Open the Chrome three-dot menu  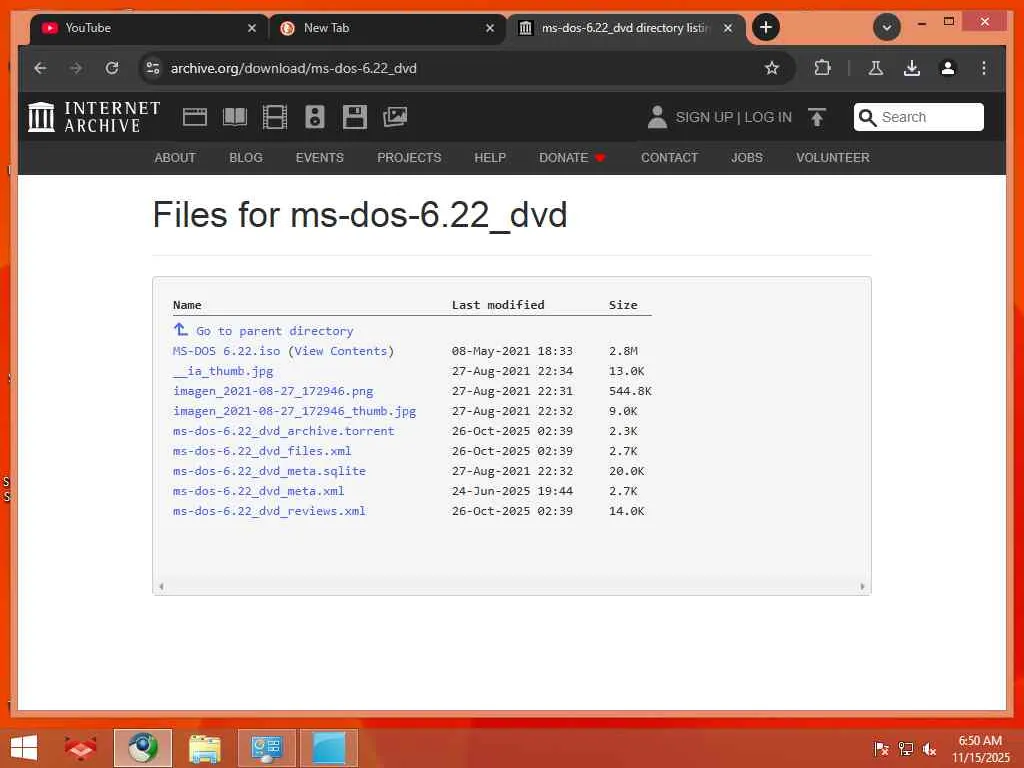click(984, 68)
